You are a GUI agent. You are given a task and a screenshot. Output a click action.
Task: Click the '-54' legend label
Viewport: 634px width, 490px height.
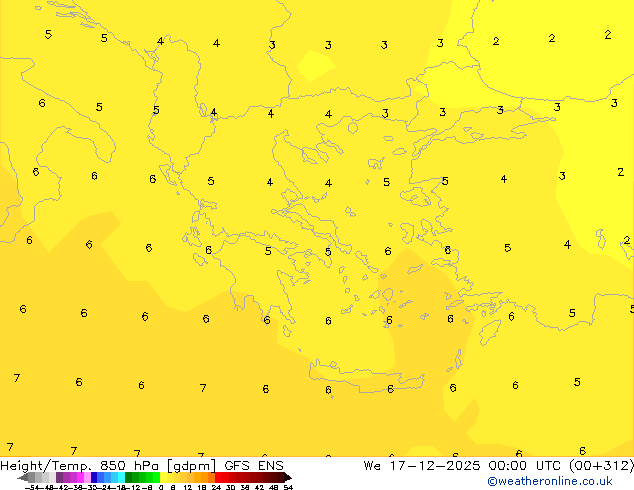[x=32, y=487]
